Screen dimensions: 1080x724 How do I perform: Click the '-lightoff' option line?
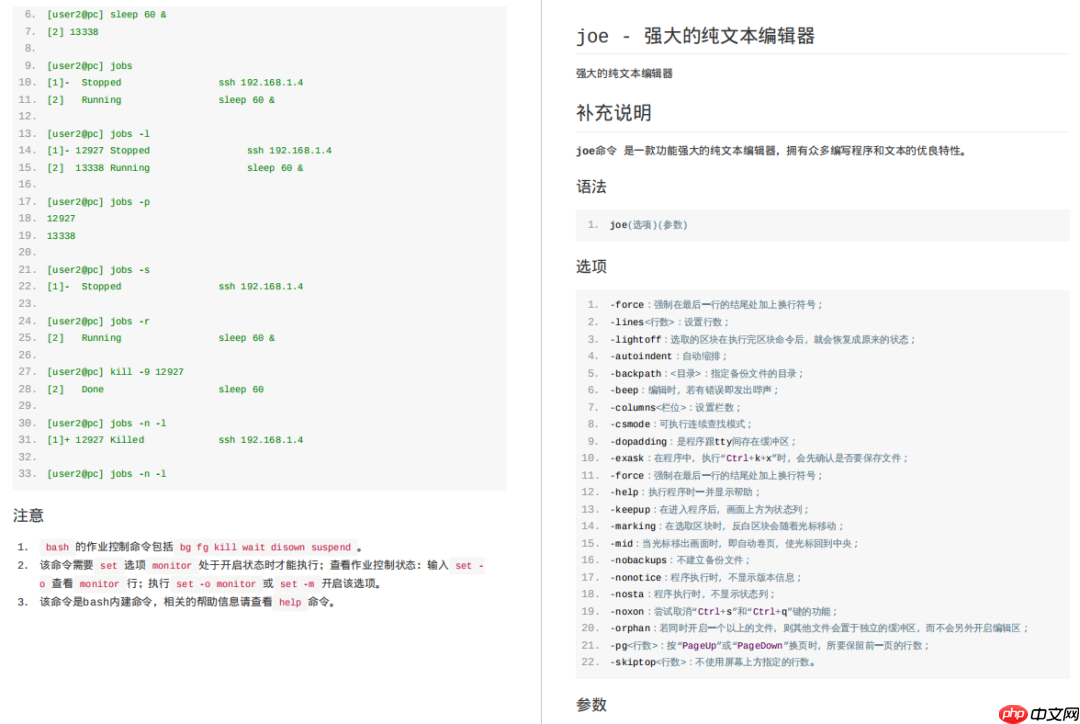763,339
